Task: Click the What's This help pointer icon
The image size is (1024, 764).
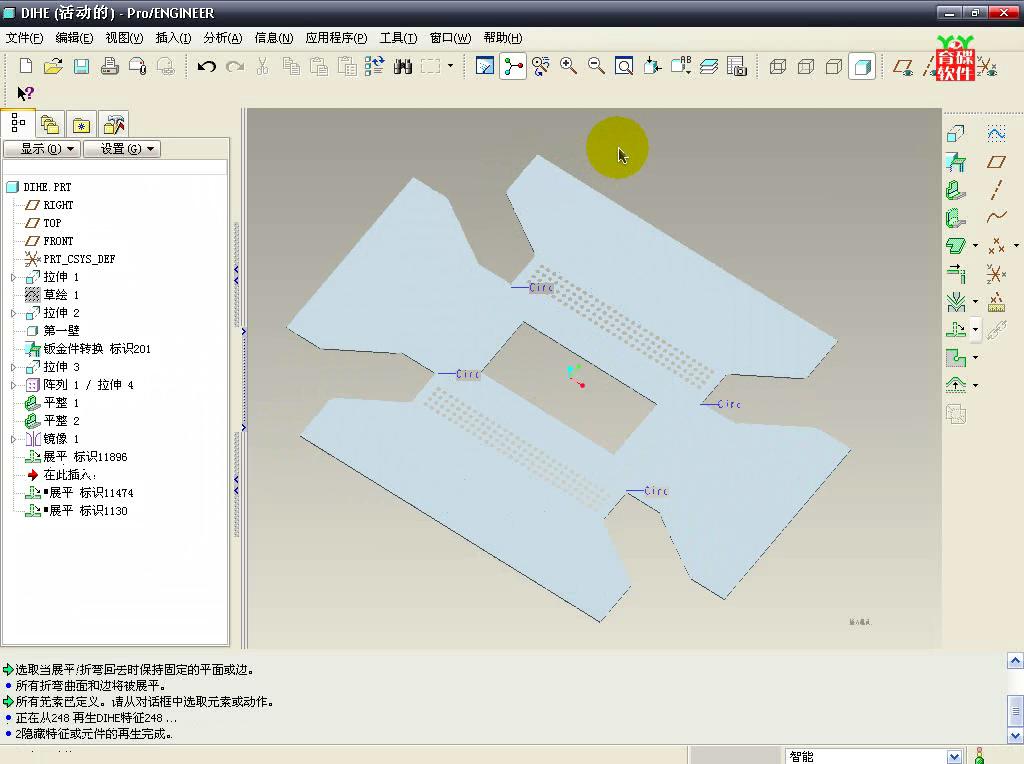Action: (x=25, y=93)
